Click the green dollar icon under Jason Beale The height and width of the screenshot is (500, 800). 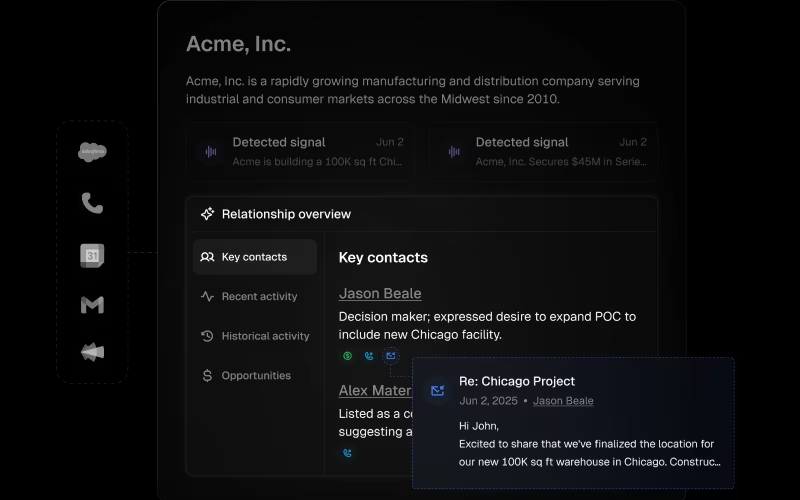pos(347,356)
